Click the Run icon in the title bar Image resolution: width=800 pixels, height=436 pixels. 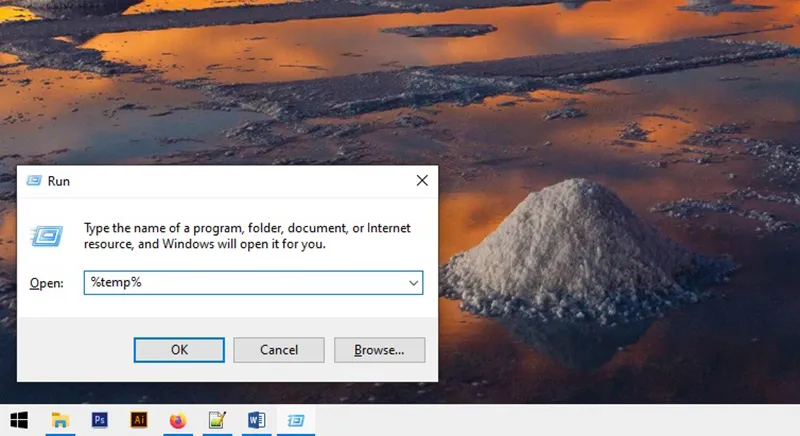tap(34, 181)
